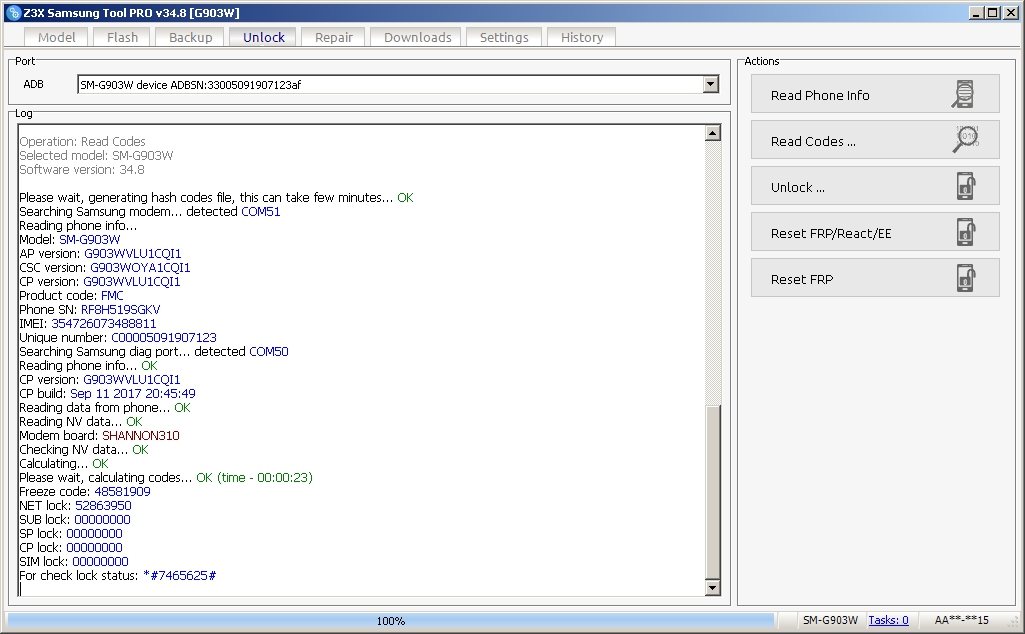Click the lock status code *#7465625#
This screenshot has height=634, width=1025.
point(179,576)
